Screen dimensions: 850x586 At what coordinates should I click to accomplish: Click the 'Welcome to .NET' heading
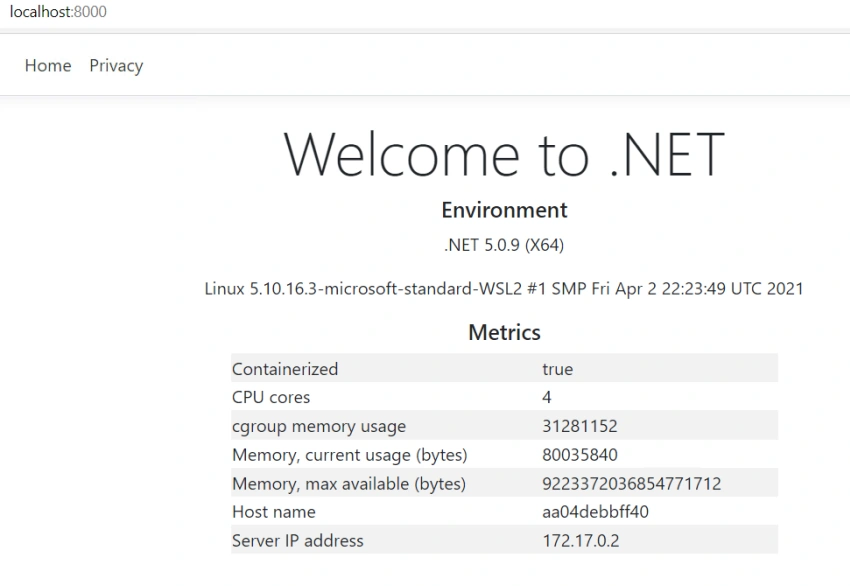pos(504,154)
